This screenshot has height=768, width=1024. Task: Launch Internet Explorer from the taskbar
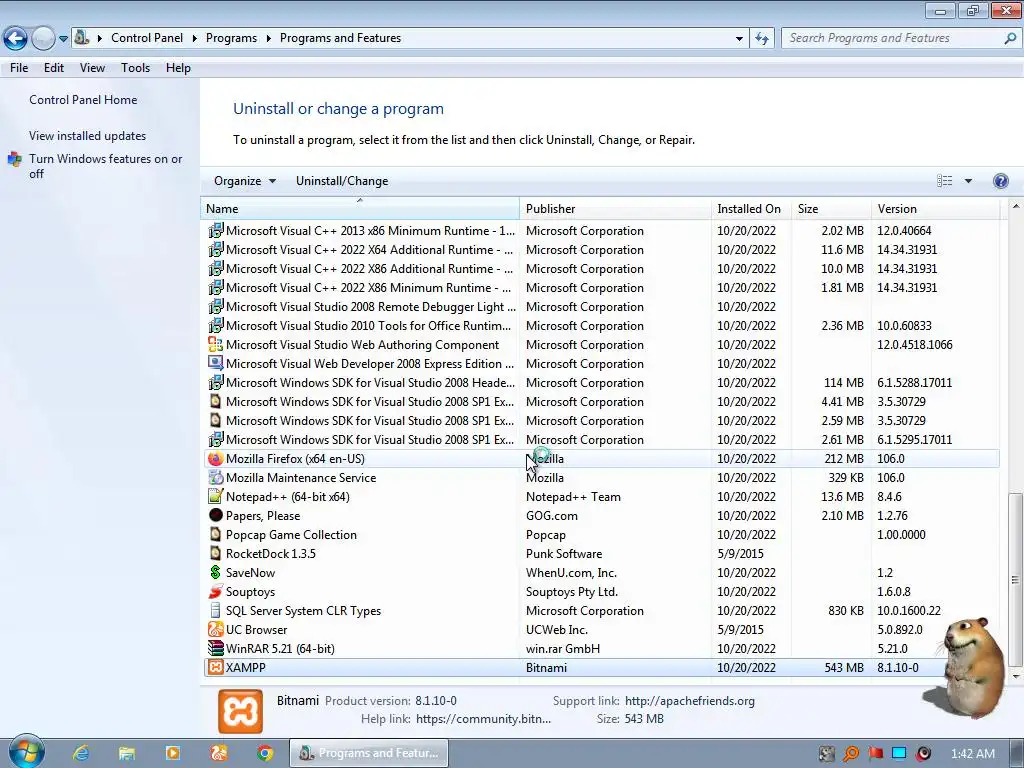81,753
